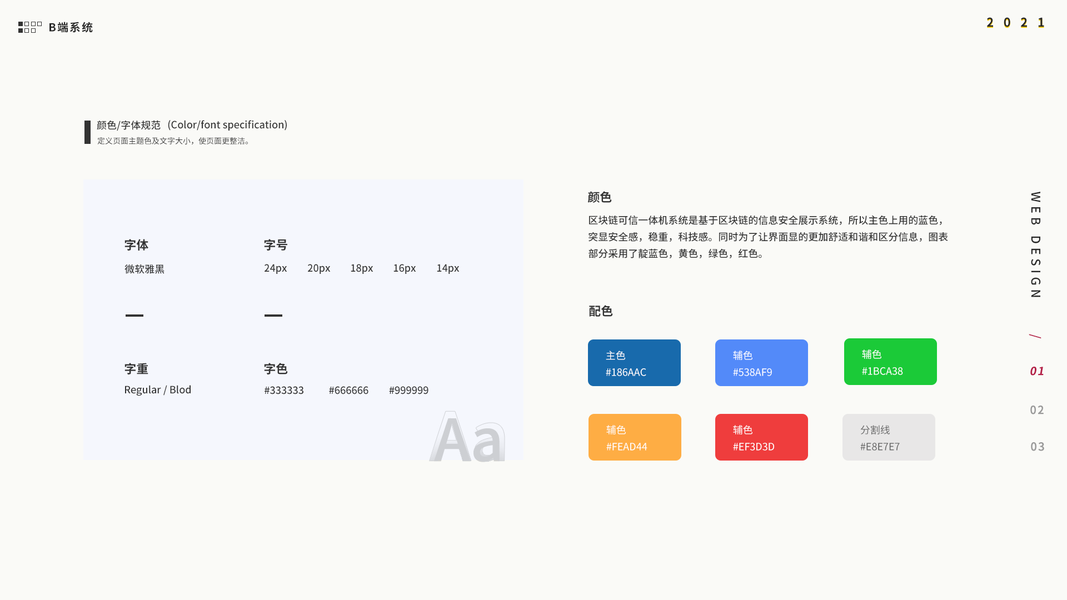Click the 配色 section heading
Screen dimensions: 1067x600
pos(600,311)
